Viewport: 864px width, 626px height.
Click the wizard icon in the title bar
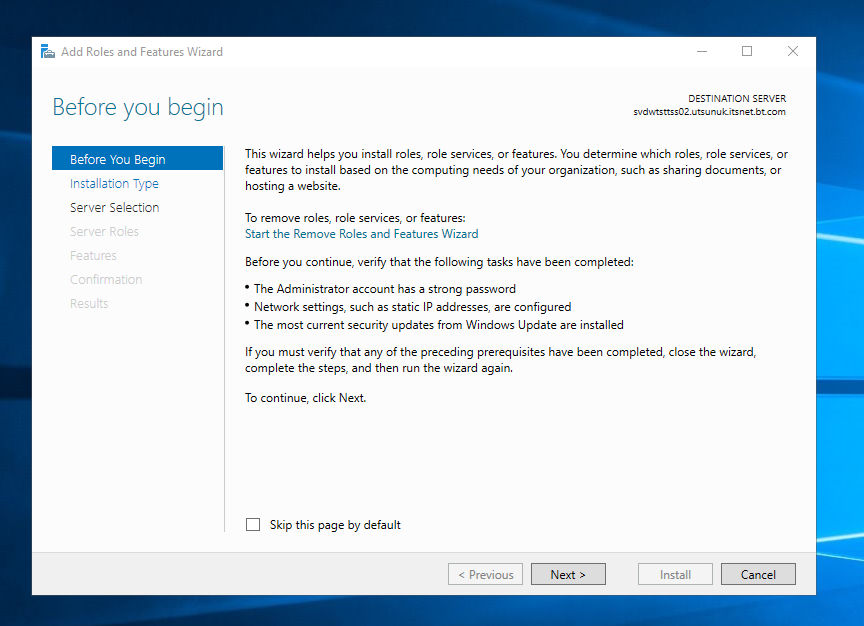[x=48, y=52]
